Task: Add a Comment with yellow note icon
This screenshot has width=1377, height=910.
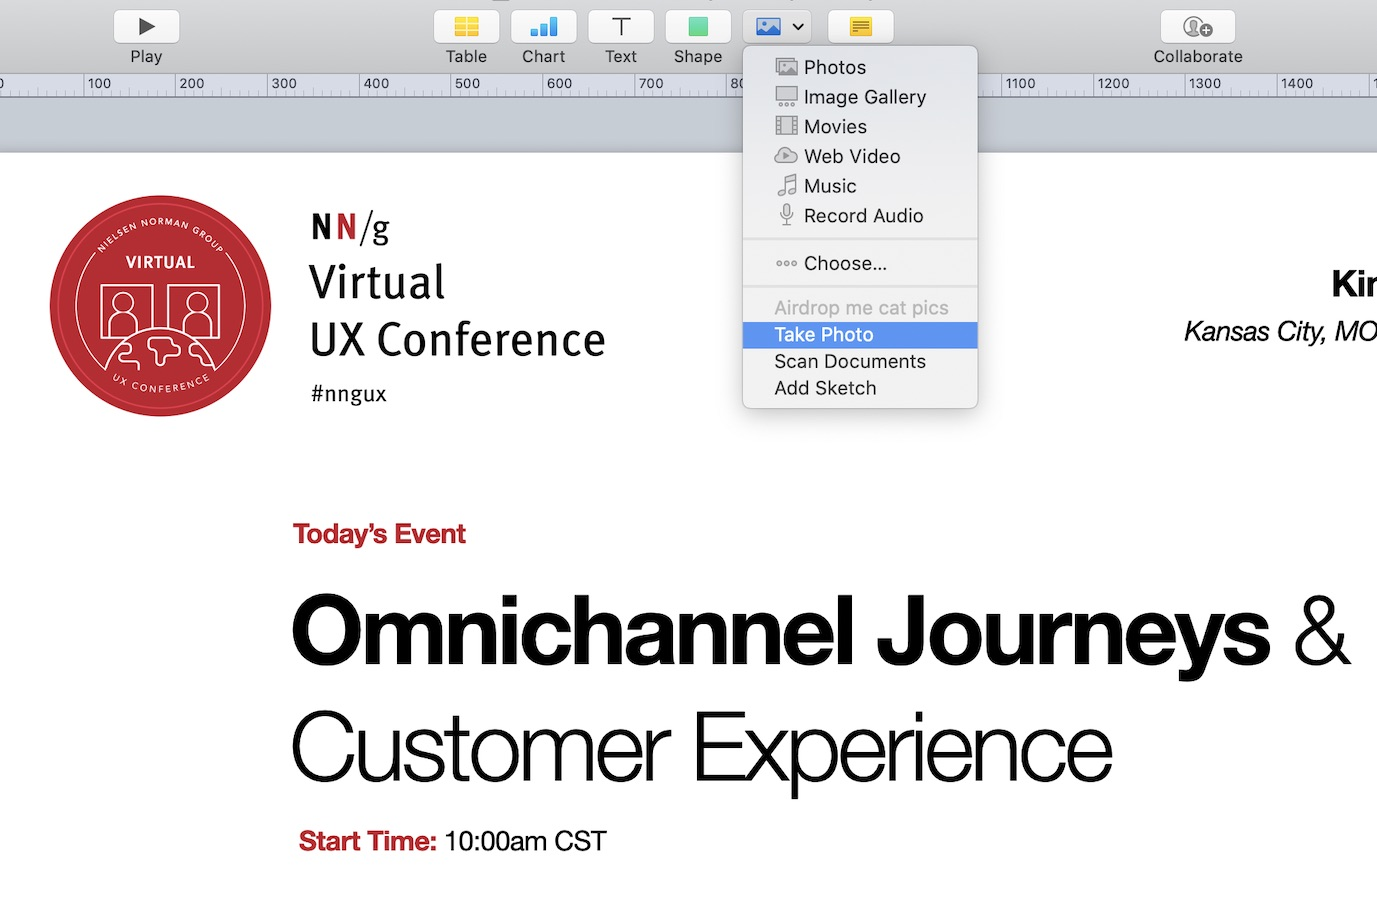Action: coord(860,27)
